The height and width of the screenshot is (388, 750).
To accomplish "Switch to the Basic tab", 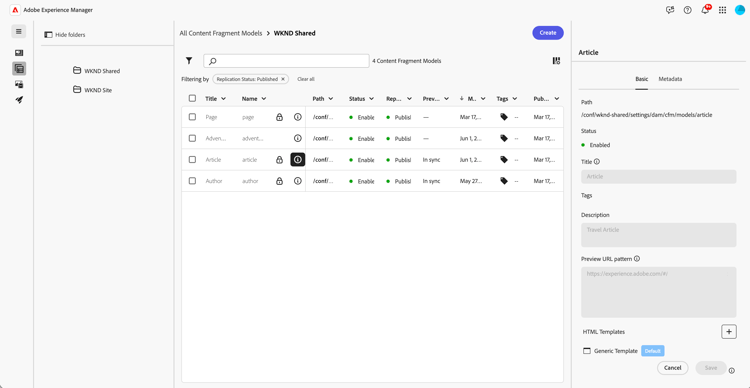I will (x=641, y=79).
